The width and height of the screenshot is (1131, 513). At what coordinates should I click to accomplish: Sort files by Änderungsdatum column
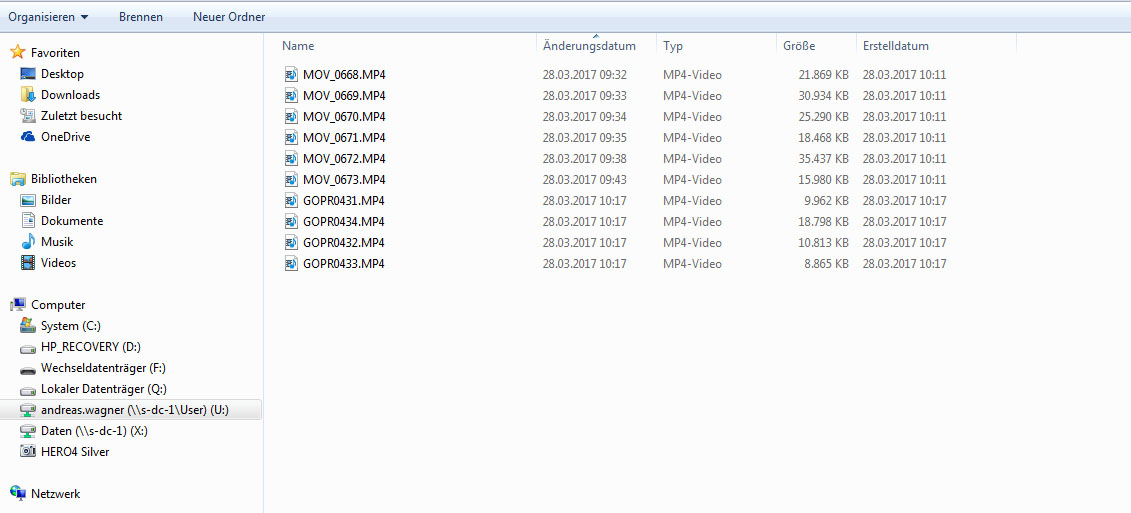click(x=589, y=46)
